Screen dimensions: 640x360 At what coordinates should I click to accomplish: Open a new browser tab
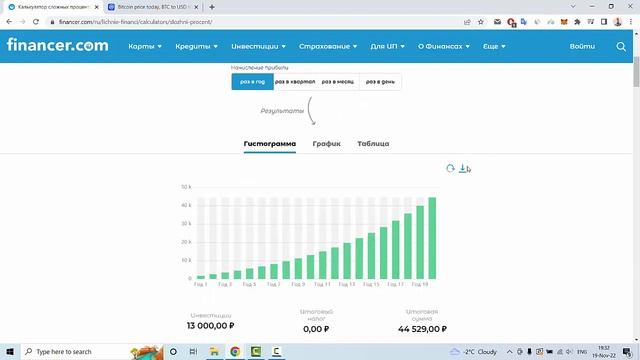[212, 7]
